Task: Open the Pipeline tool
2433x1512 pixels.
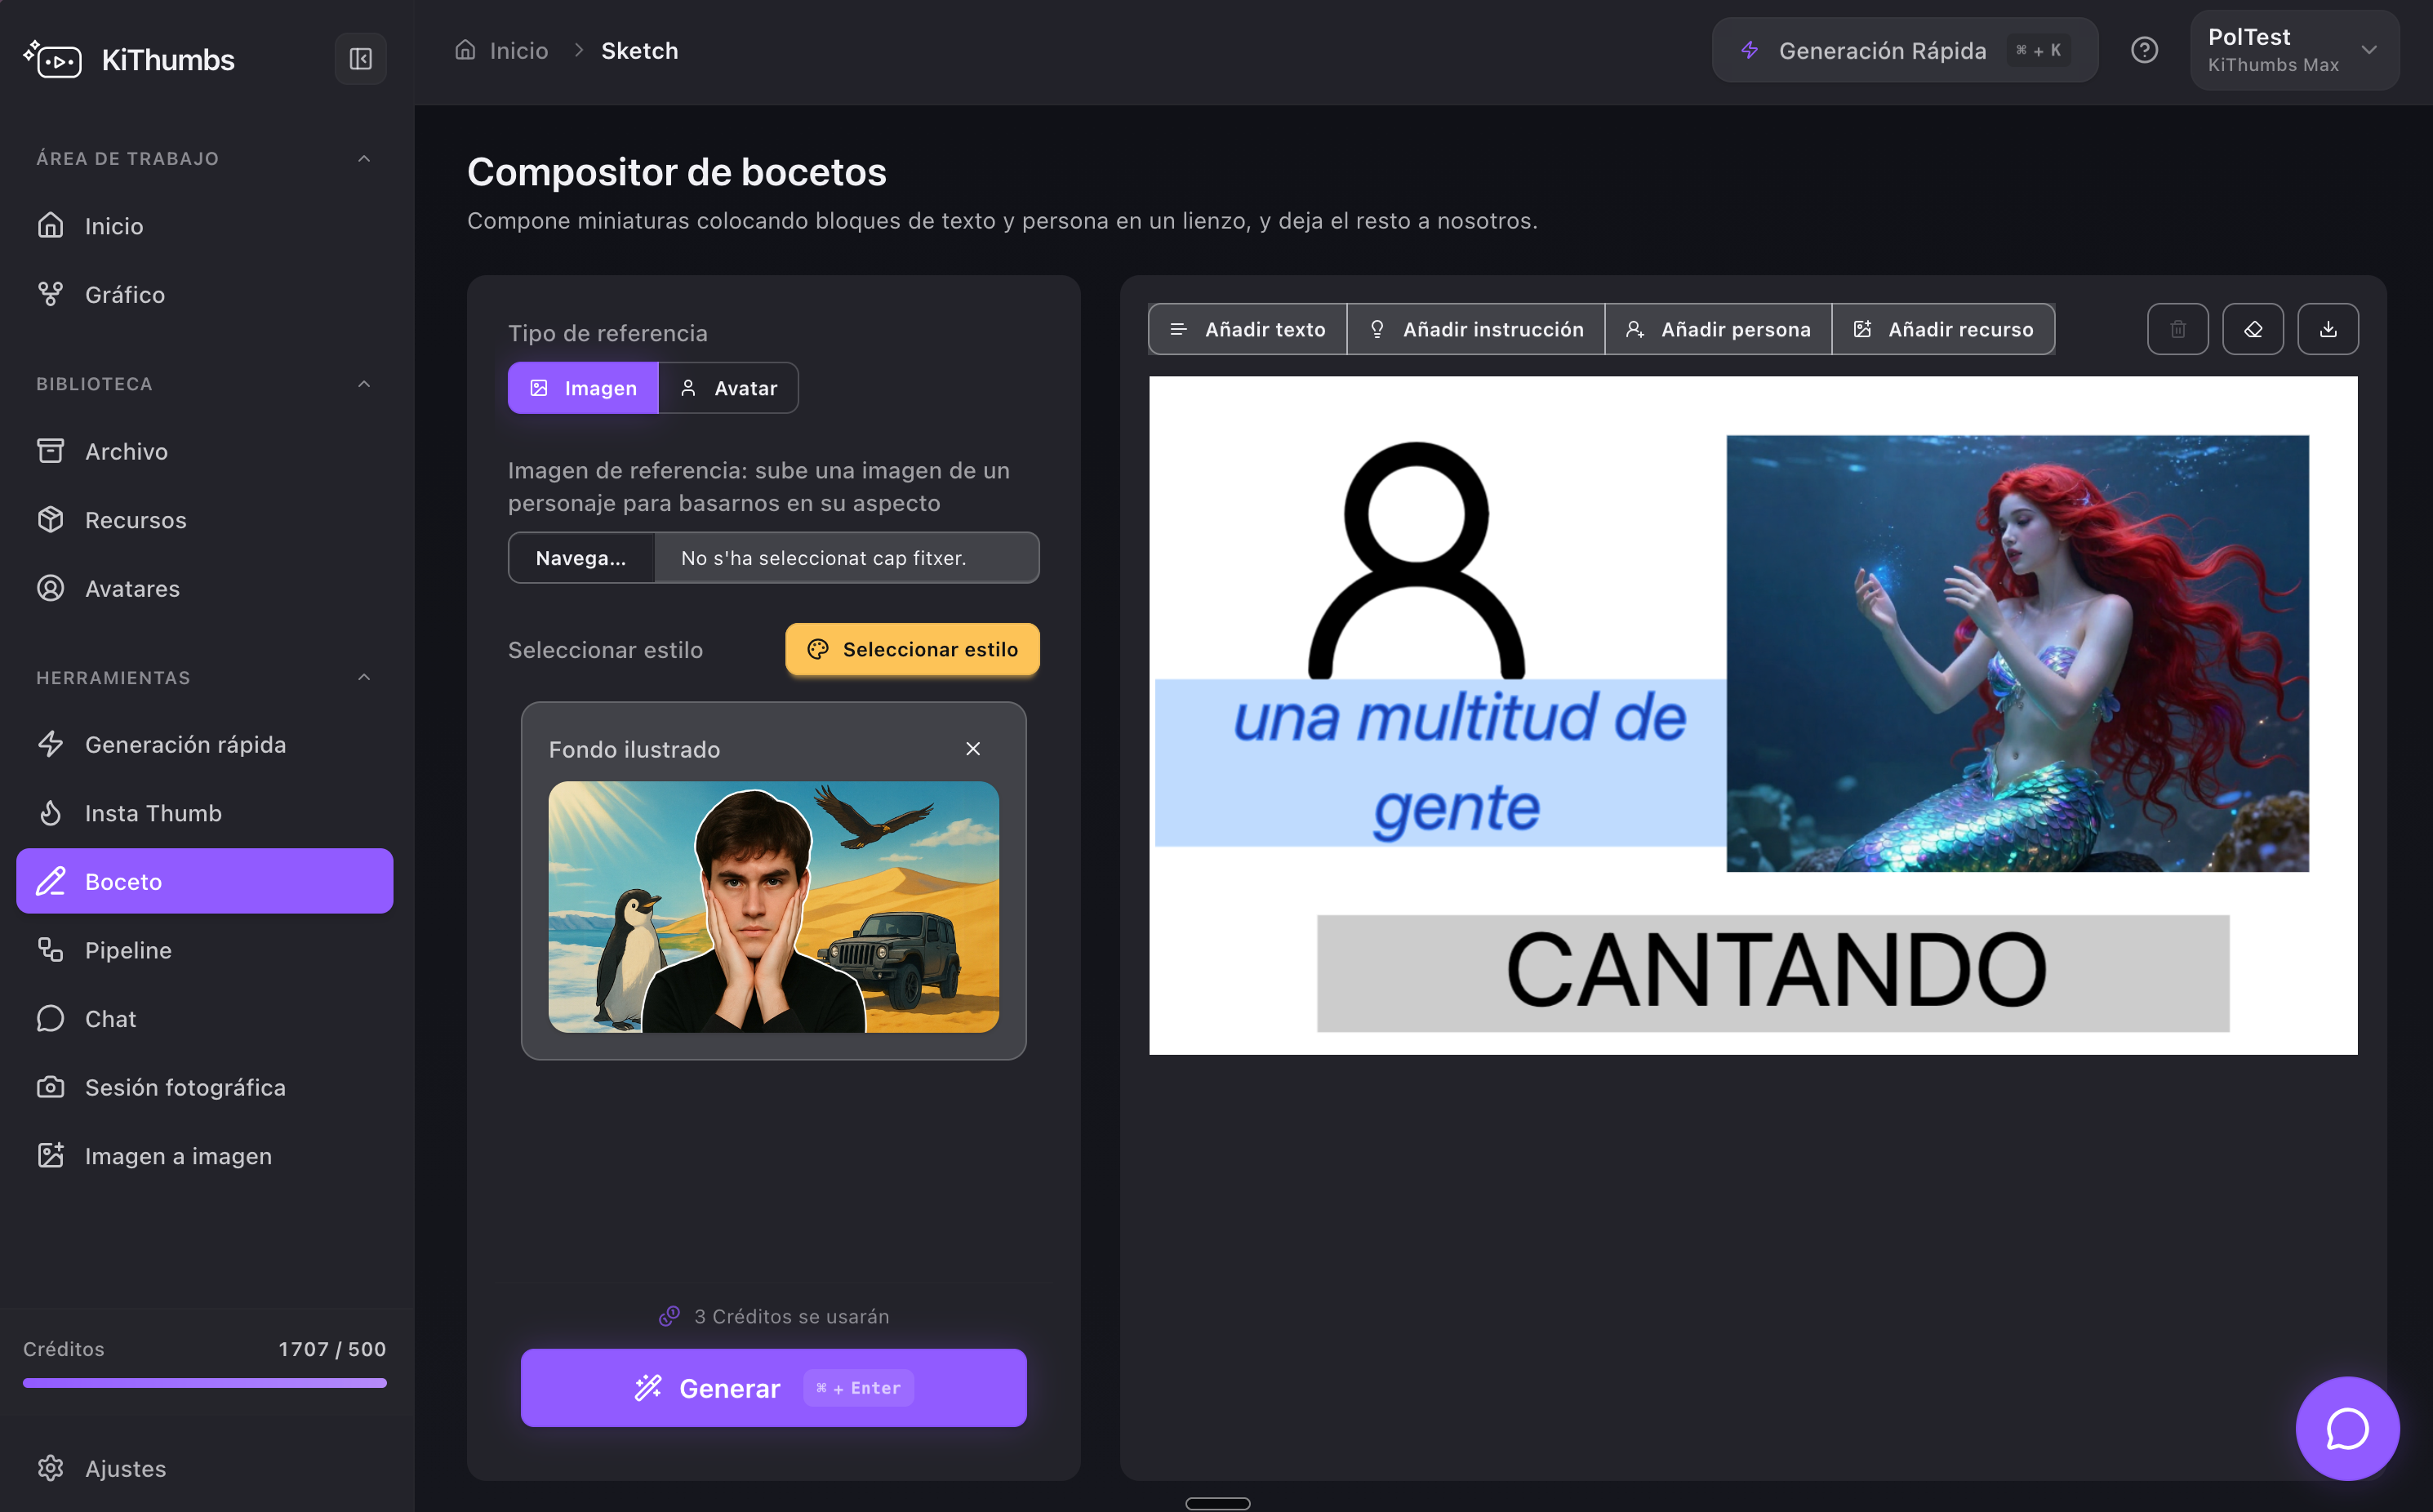Action: (205, 950)
